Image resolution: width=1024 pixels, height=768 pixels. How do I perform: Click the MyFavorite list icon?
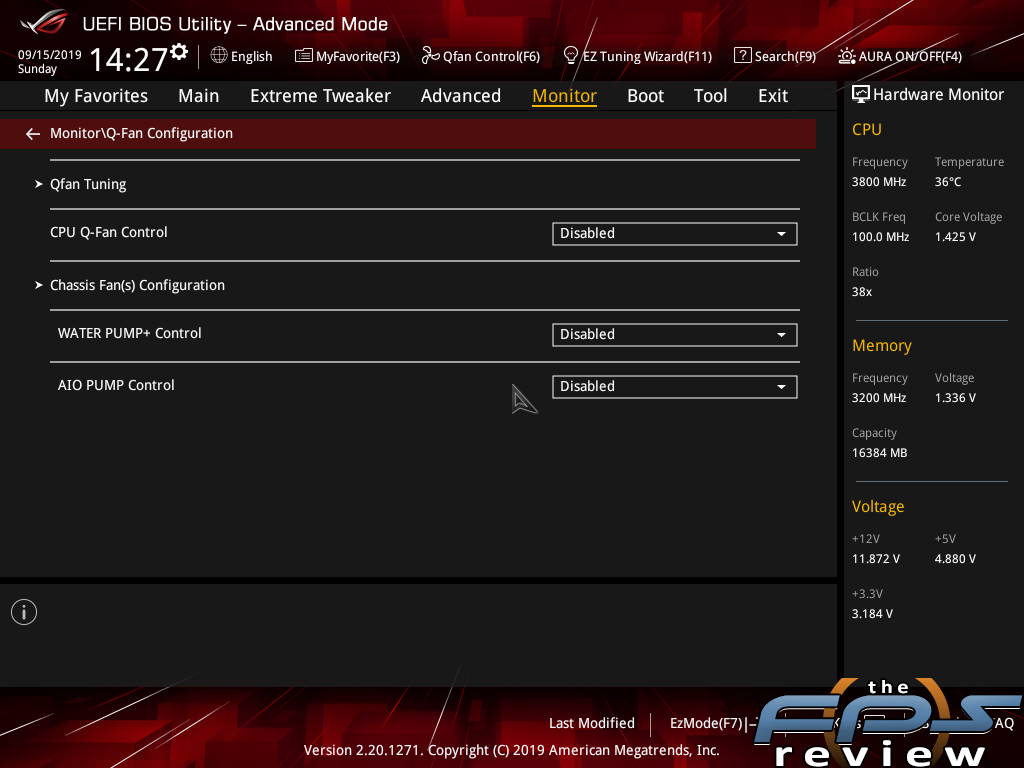303,56
